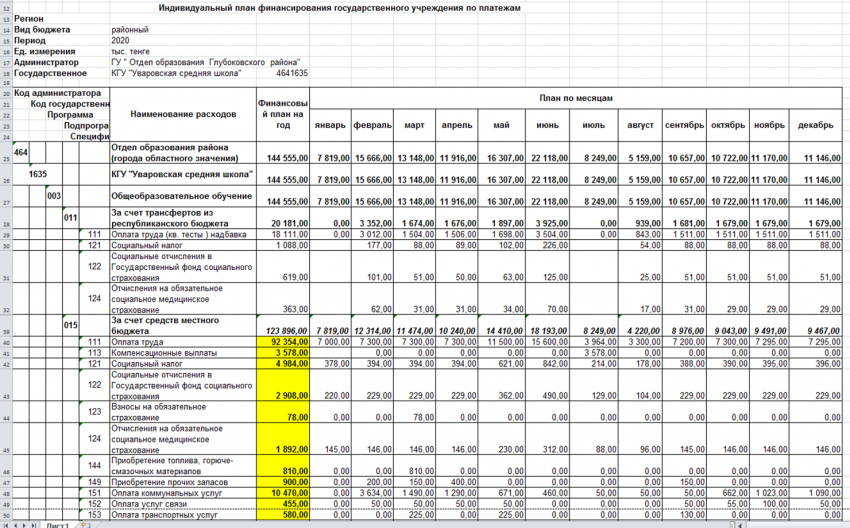Select the 'Код администратора' header cell
This screenshot has height=528, width=850.
(x=57, y=93)
